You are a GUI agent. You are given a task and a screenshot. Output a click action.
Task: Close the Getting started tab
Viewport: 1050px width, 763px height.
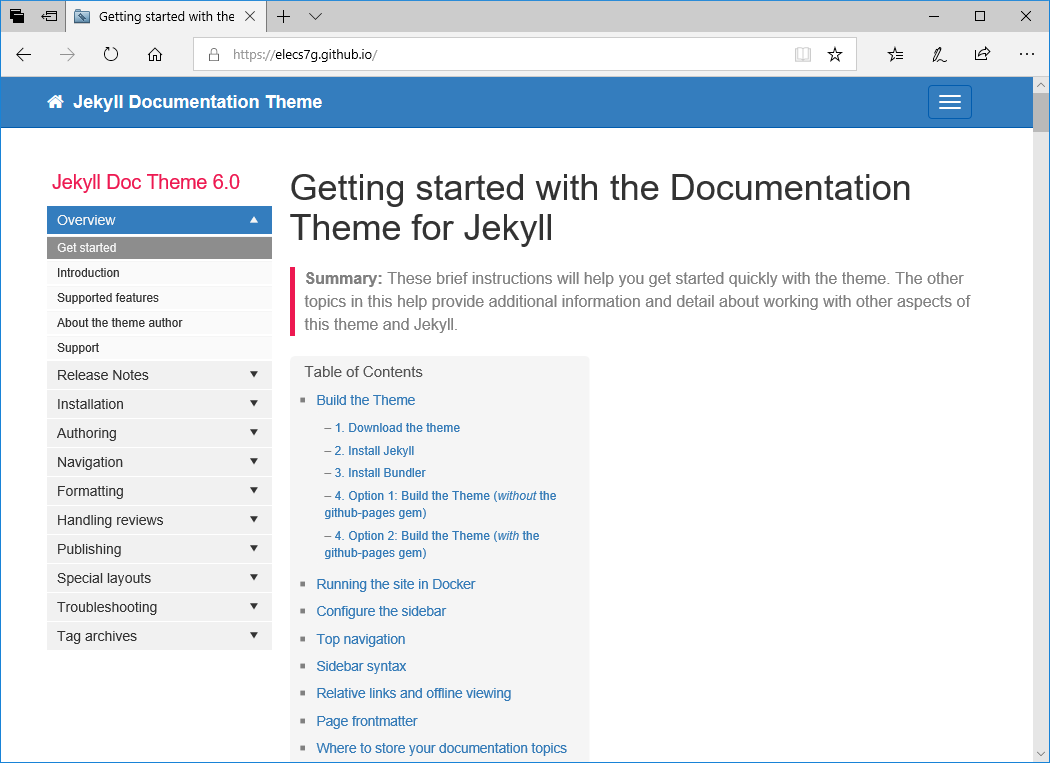[250, 16]
